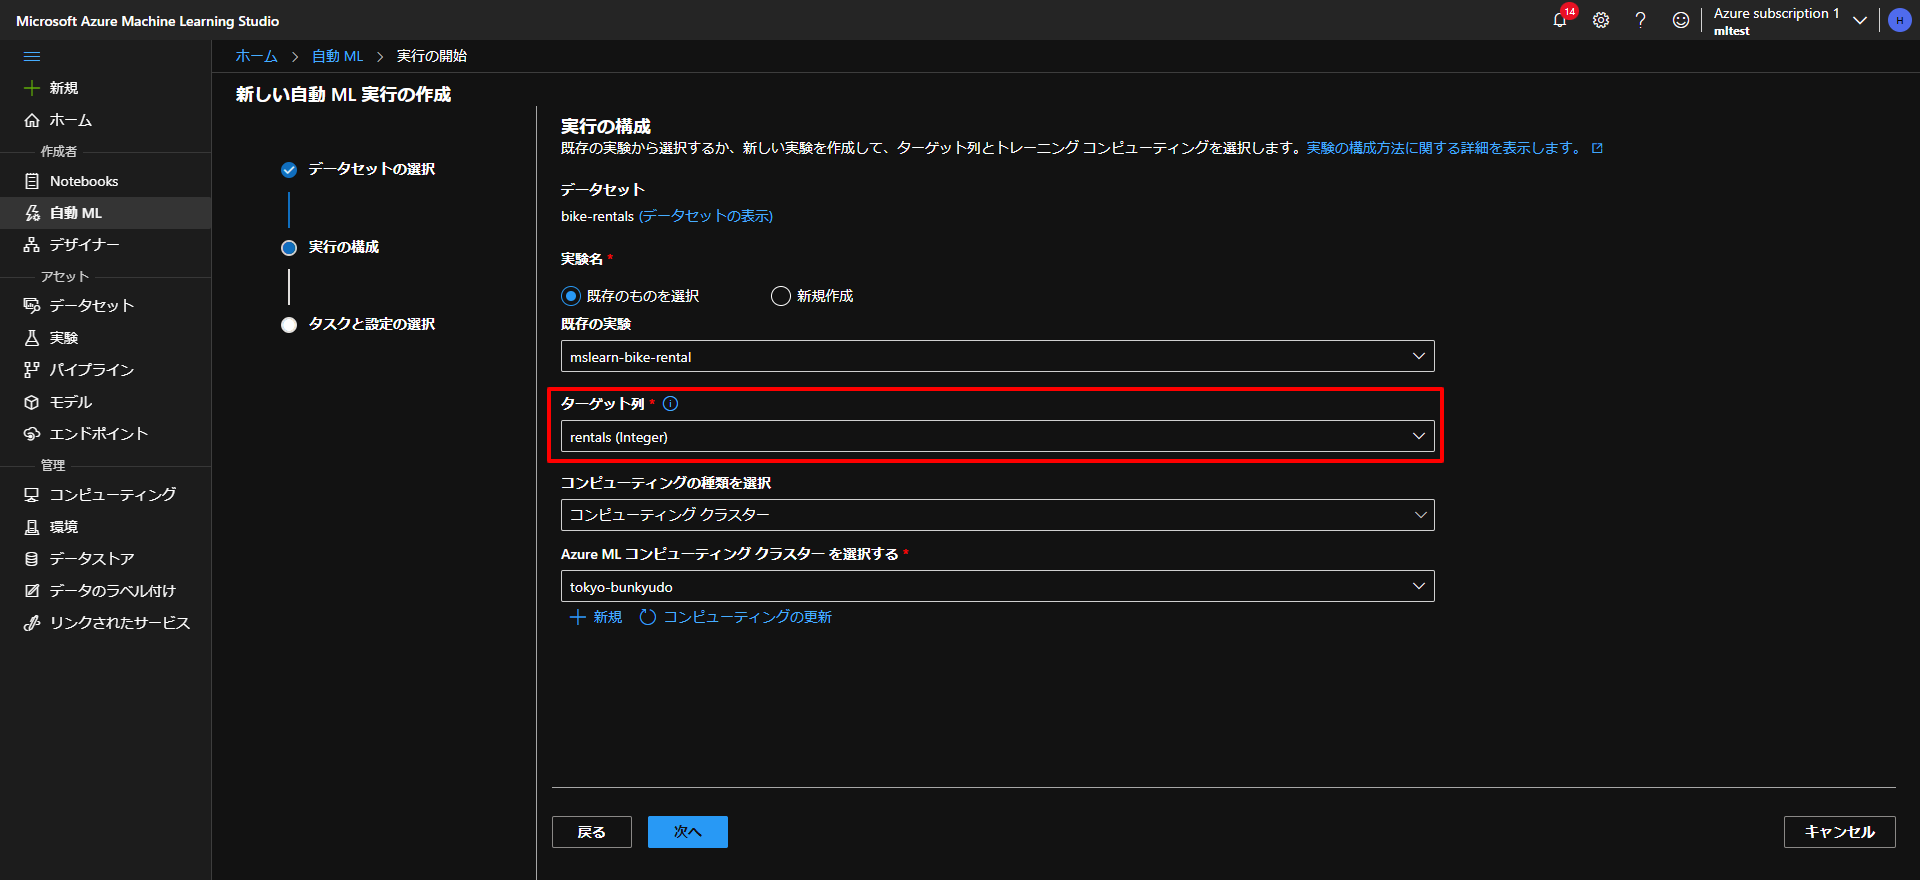Open the データセットの表示 link
This screenshot has height=880, width=1920.
tap(706, 216)
